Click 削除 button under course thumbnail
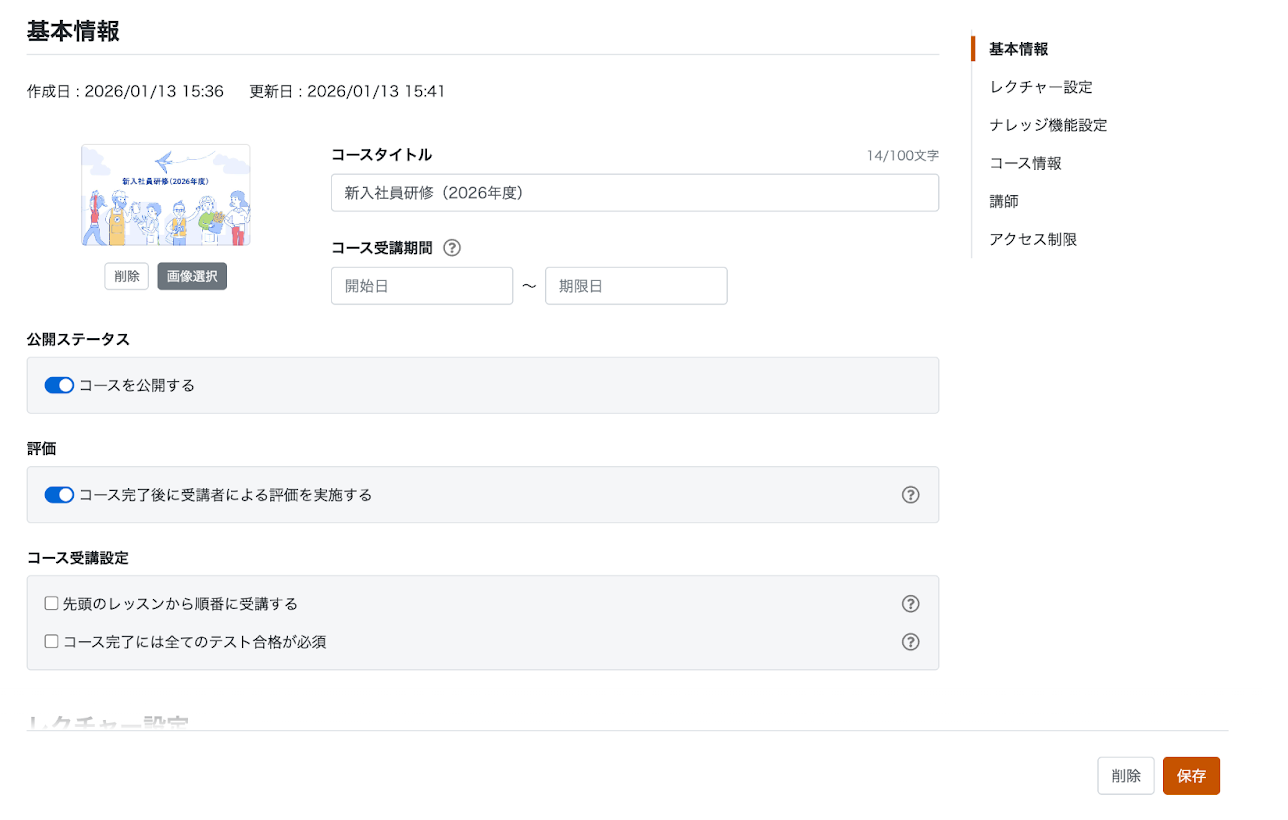Screen dimensions: 1288x820 click(x=127, y=276)
